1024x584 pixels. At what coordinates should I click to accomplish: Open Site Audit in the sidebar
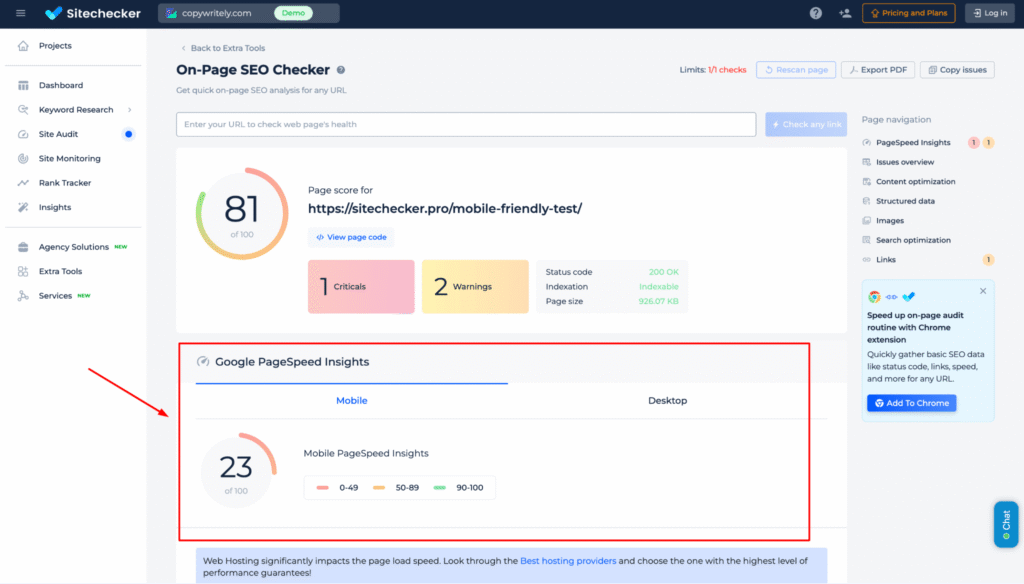(x=58, y=134)
